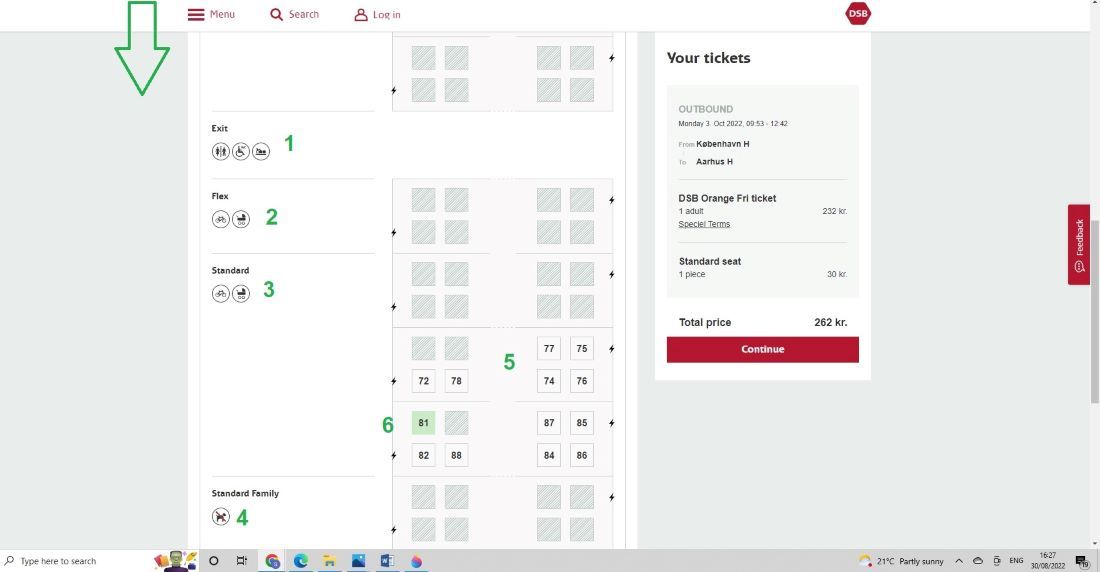Image resolution: width=1100 pixels, height=572 pixels.
Task: Click the Aarhus H destination station
Action: point(714,161)
